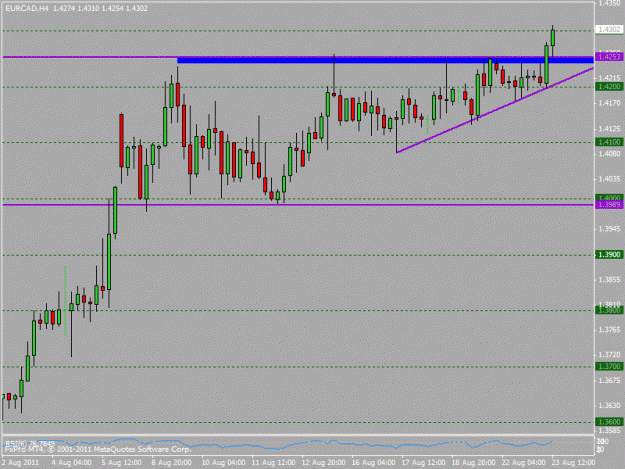625x469 pixels.
Task: Click the 1.4170 price axis value
Action: point(609,103)
